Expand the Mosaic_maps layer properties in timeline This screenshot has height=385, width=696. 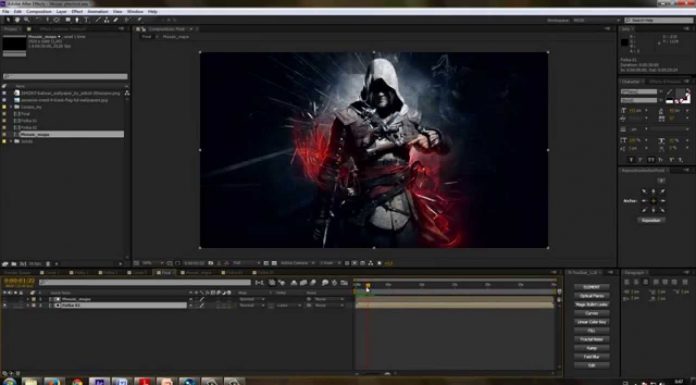[x=28, y=299]
